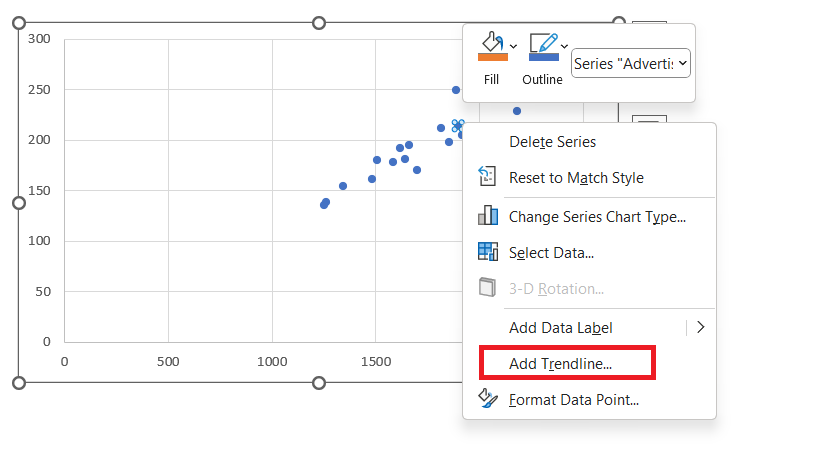
Task: Expand the Fill color dropdown arrow
Action: click(x=513, y=46)
